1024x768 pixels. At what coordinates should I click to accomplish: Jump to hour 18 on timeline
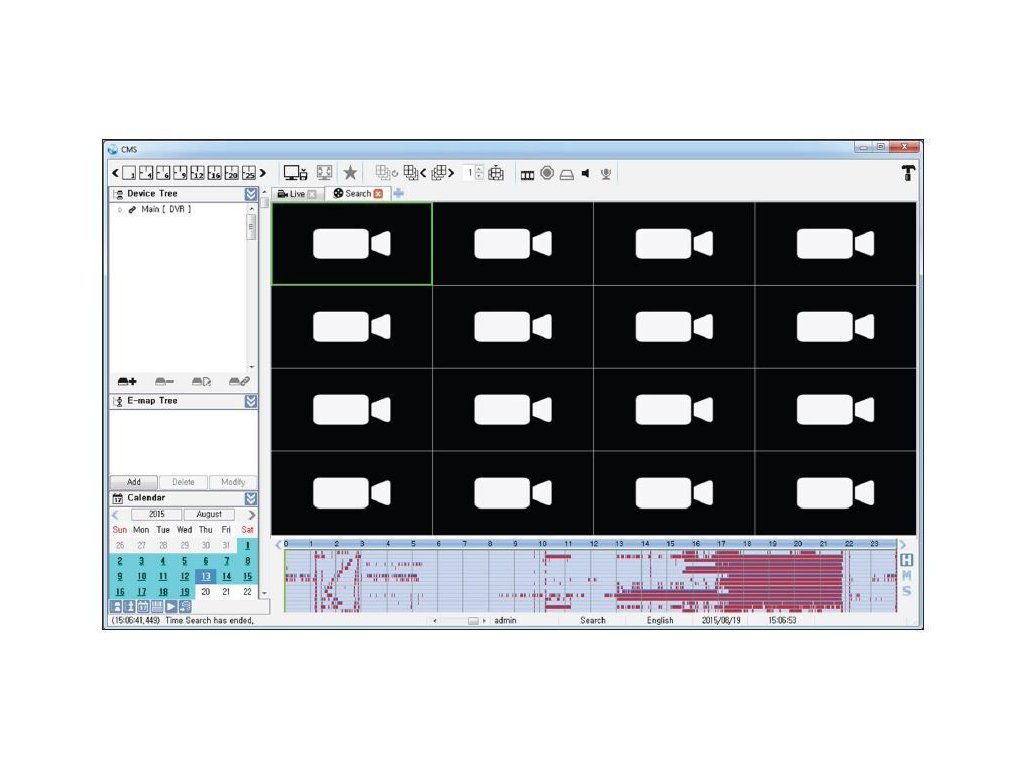tap(747, 543)
